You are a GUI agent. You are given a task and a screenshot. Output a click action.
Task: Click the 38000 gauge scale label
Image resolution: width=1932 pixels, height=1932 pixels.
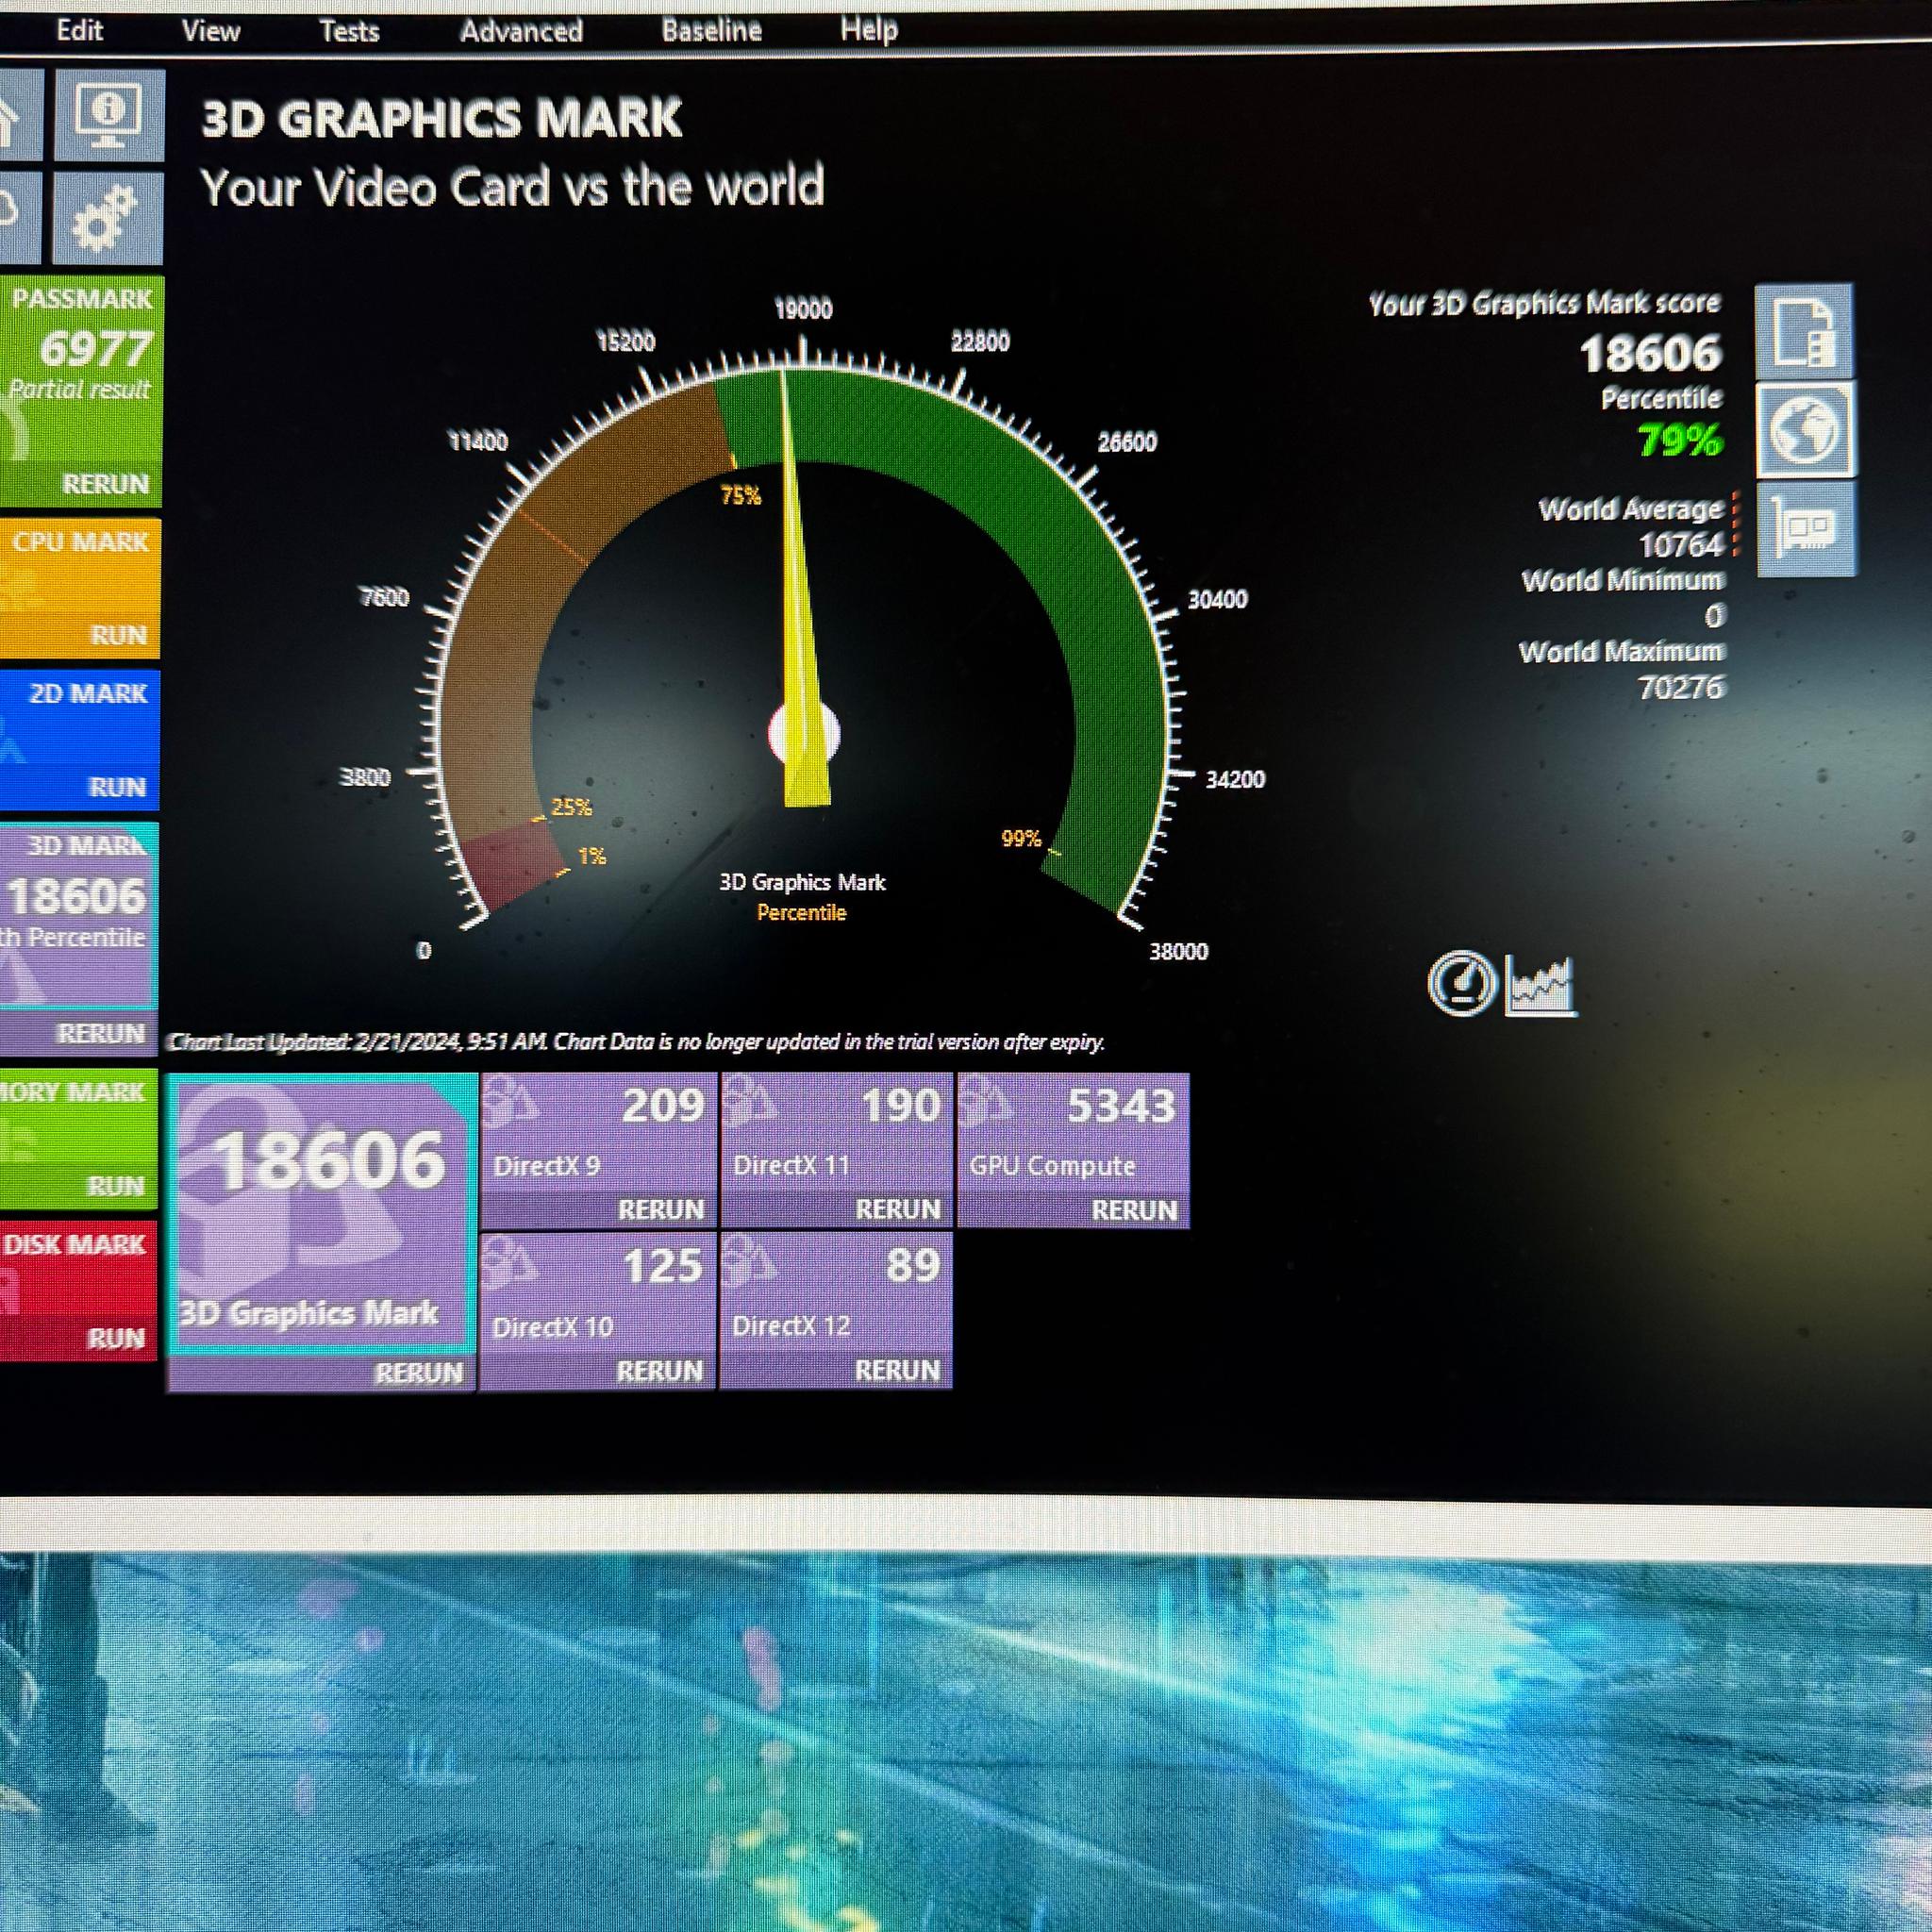[1178, 951]
